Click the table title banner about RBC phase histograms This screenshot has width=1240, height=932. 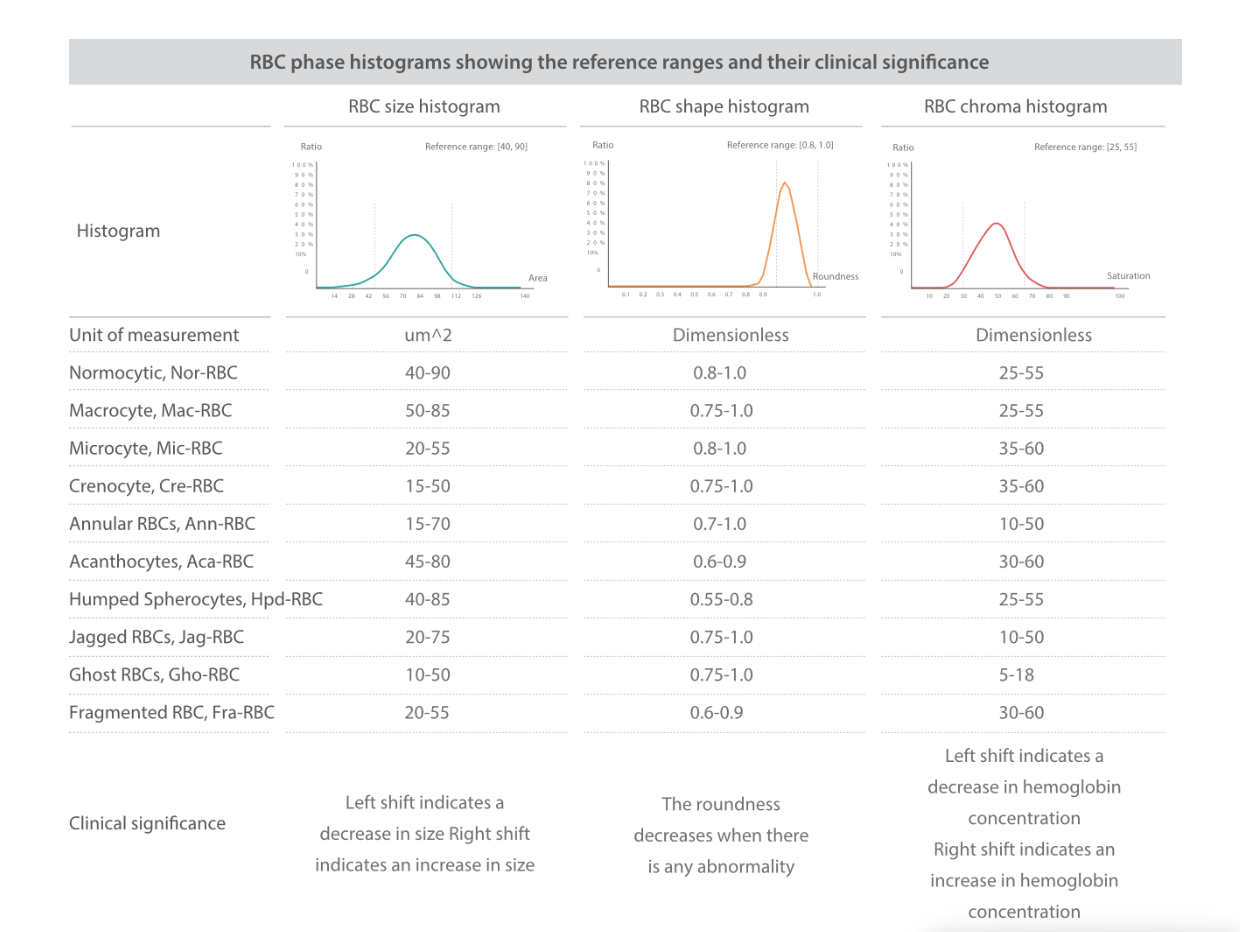tap(619, 62)
